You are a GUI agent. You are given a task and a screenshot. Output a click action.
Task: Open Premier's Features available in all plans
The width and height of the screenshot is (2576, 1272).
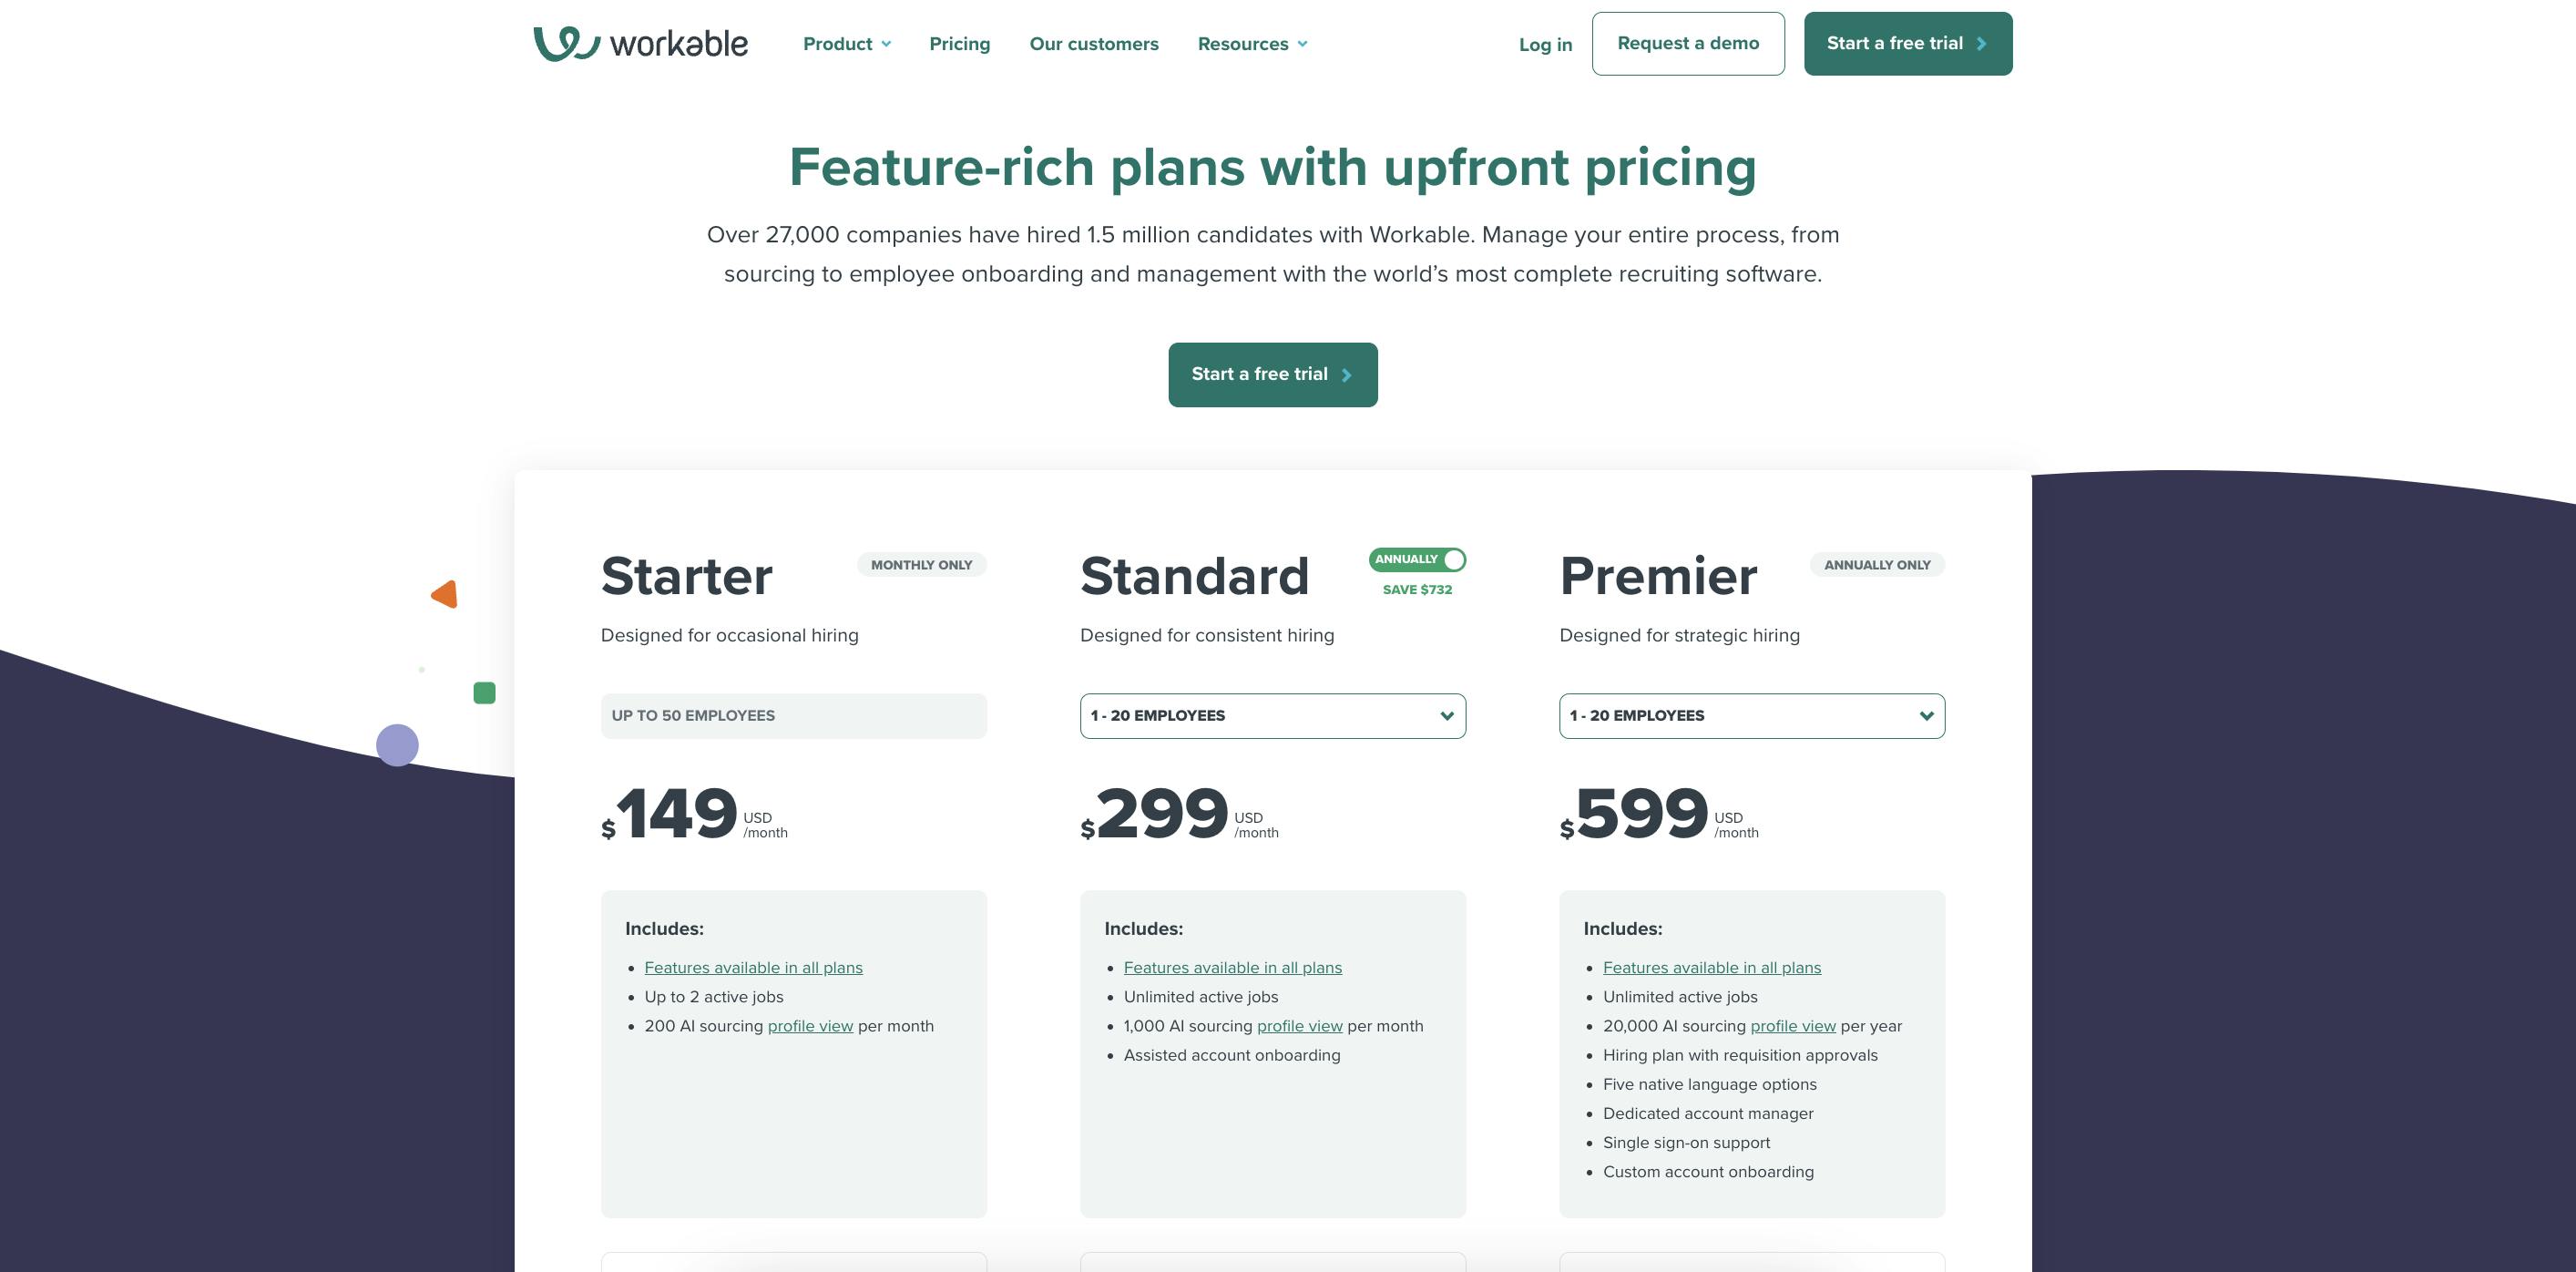[1711, 968]
